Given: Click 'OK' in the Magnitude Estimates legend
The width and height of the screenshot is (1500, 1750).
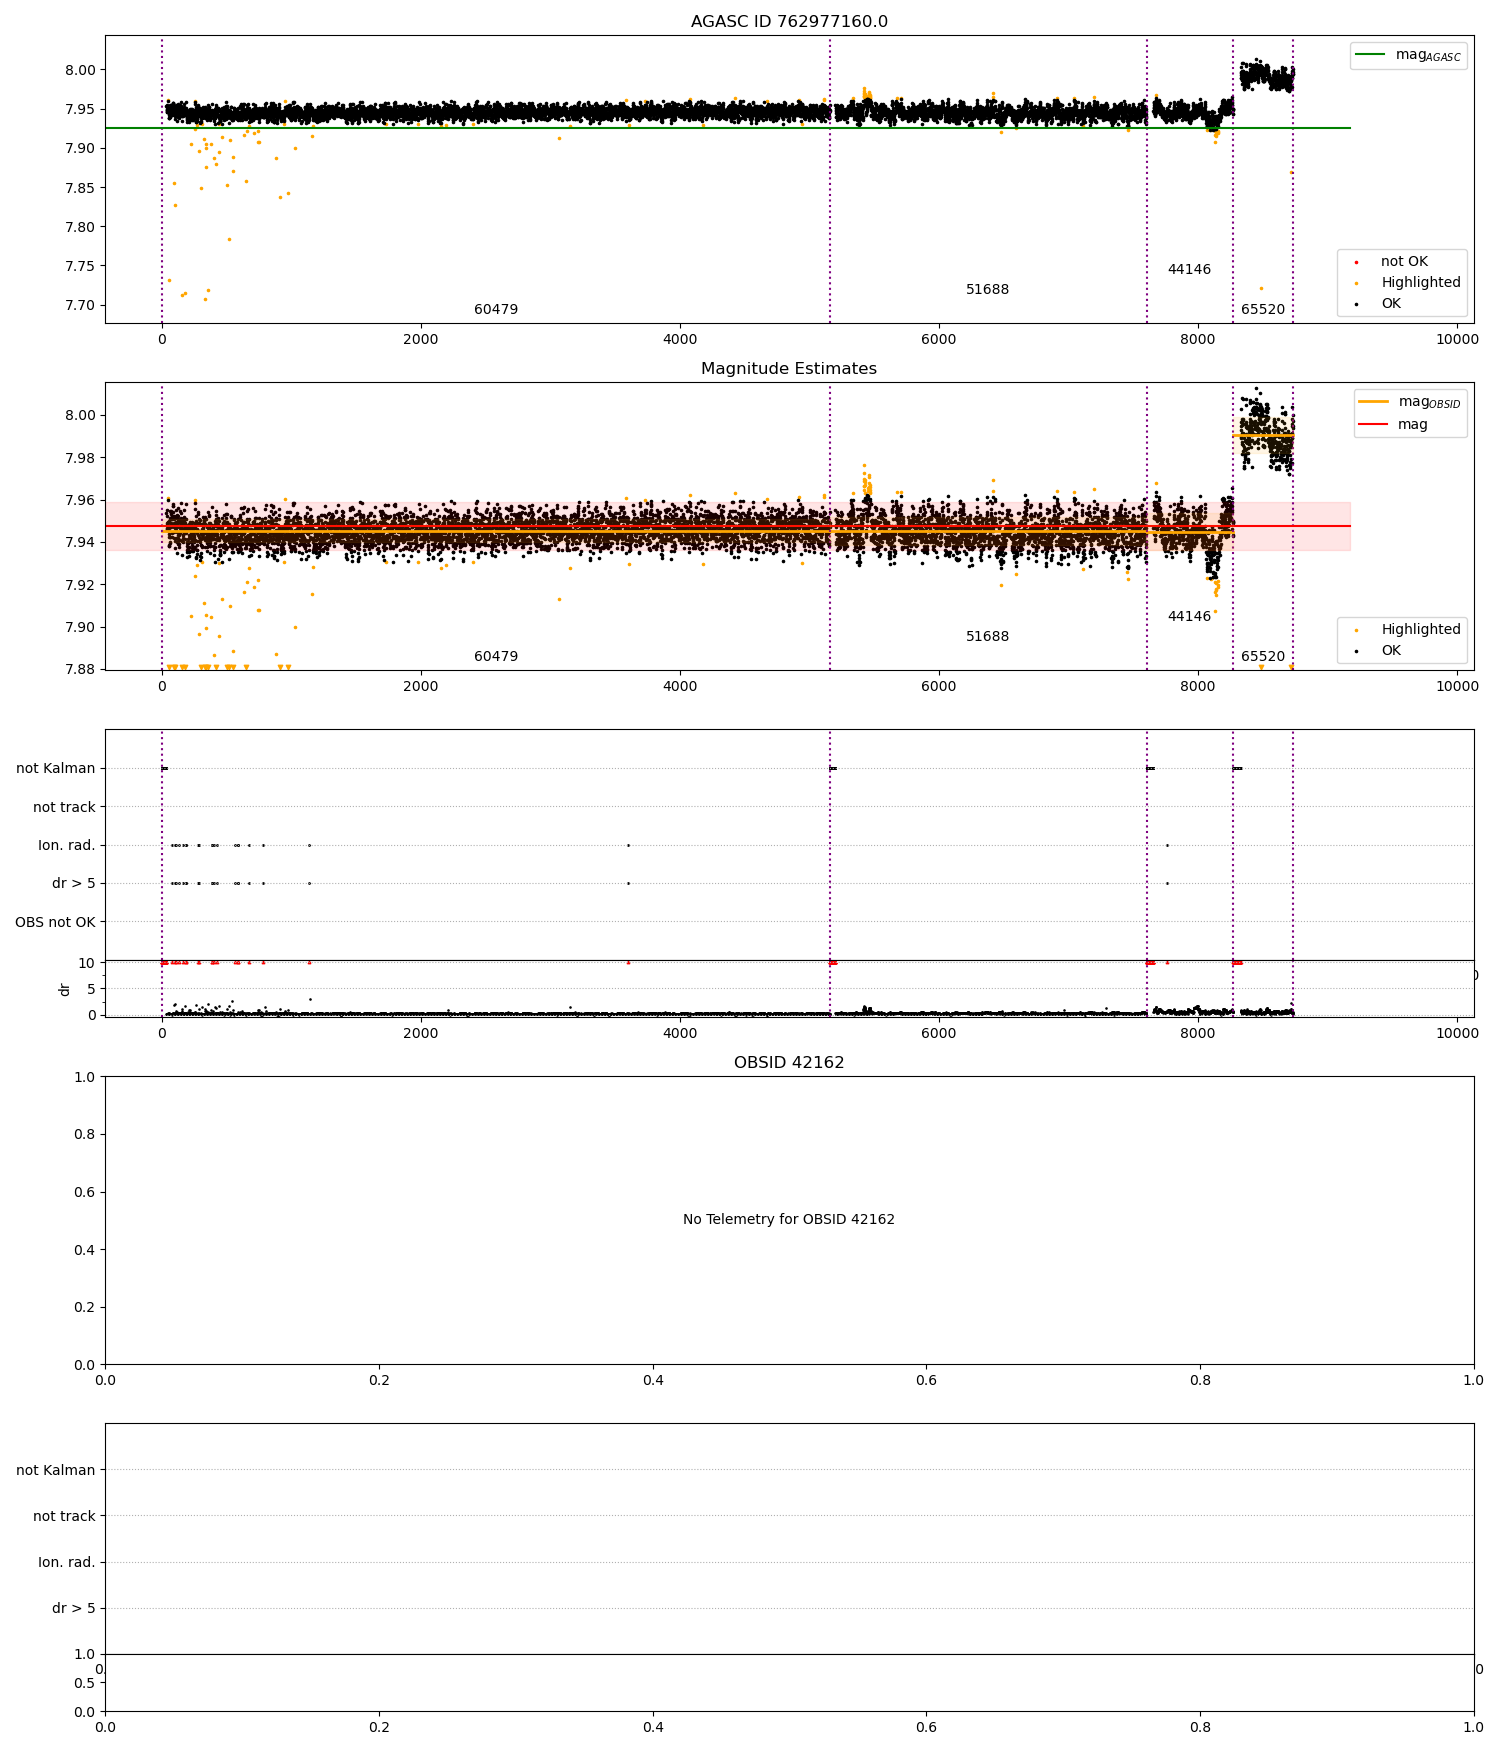Looking at the screenshot, I should [x=1391, y=651].
